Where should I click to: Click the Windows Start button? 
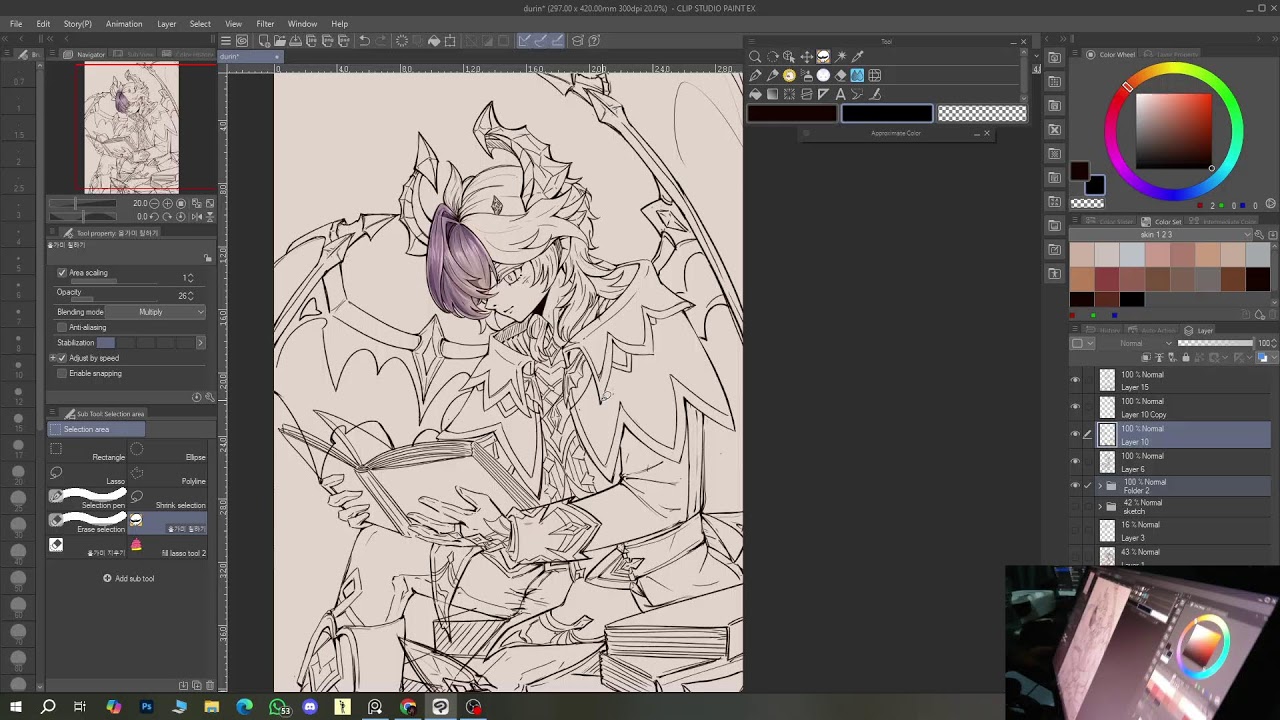point(15,707)
